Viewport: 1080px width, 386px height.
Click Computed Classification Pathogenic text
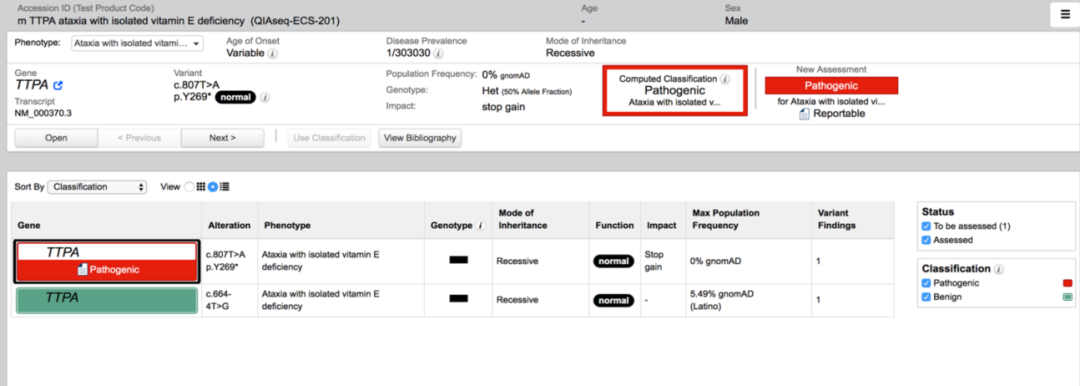(674, 90)
